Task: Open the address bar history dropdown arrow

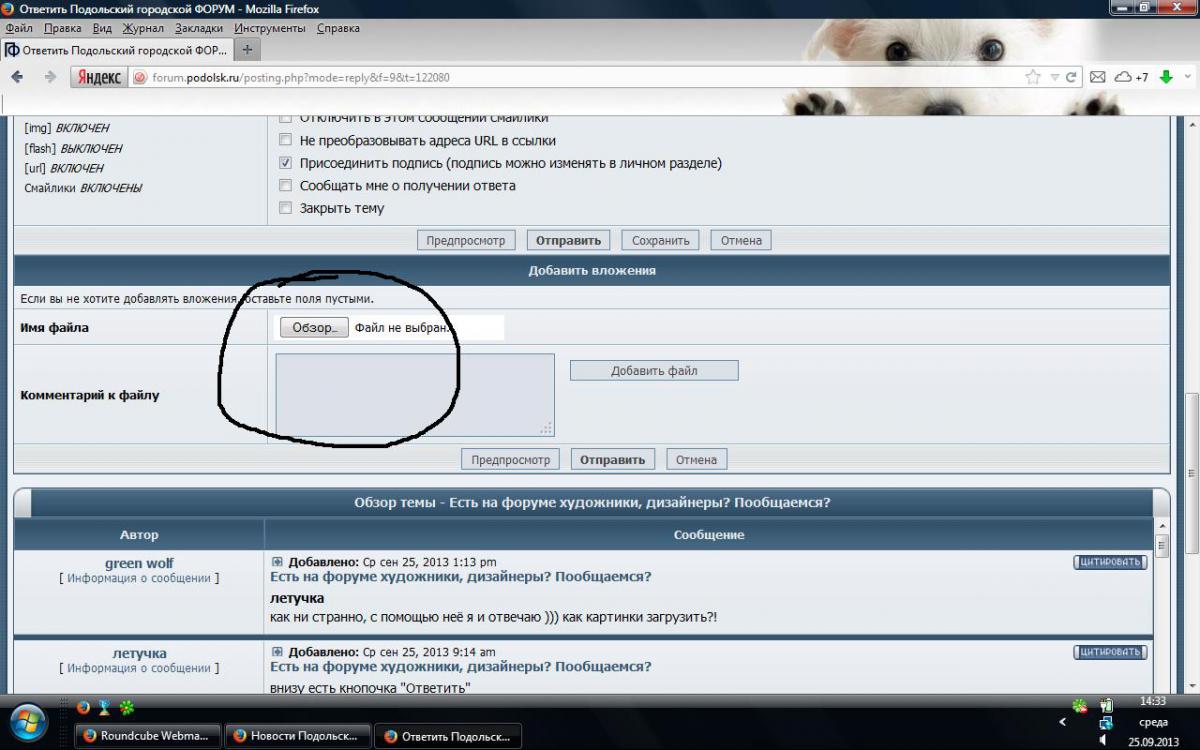Action: tap(1053, 77)
